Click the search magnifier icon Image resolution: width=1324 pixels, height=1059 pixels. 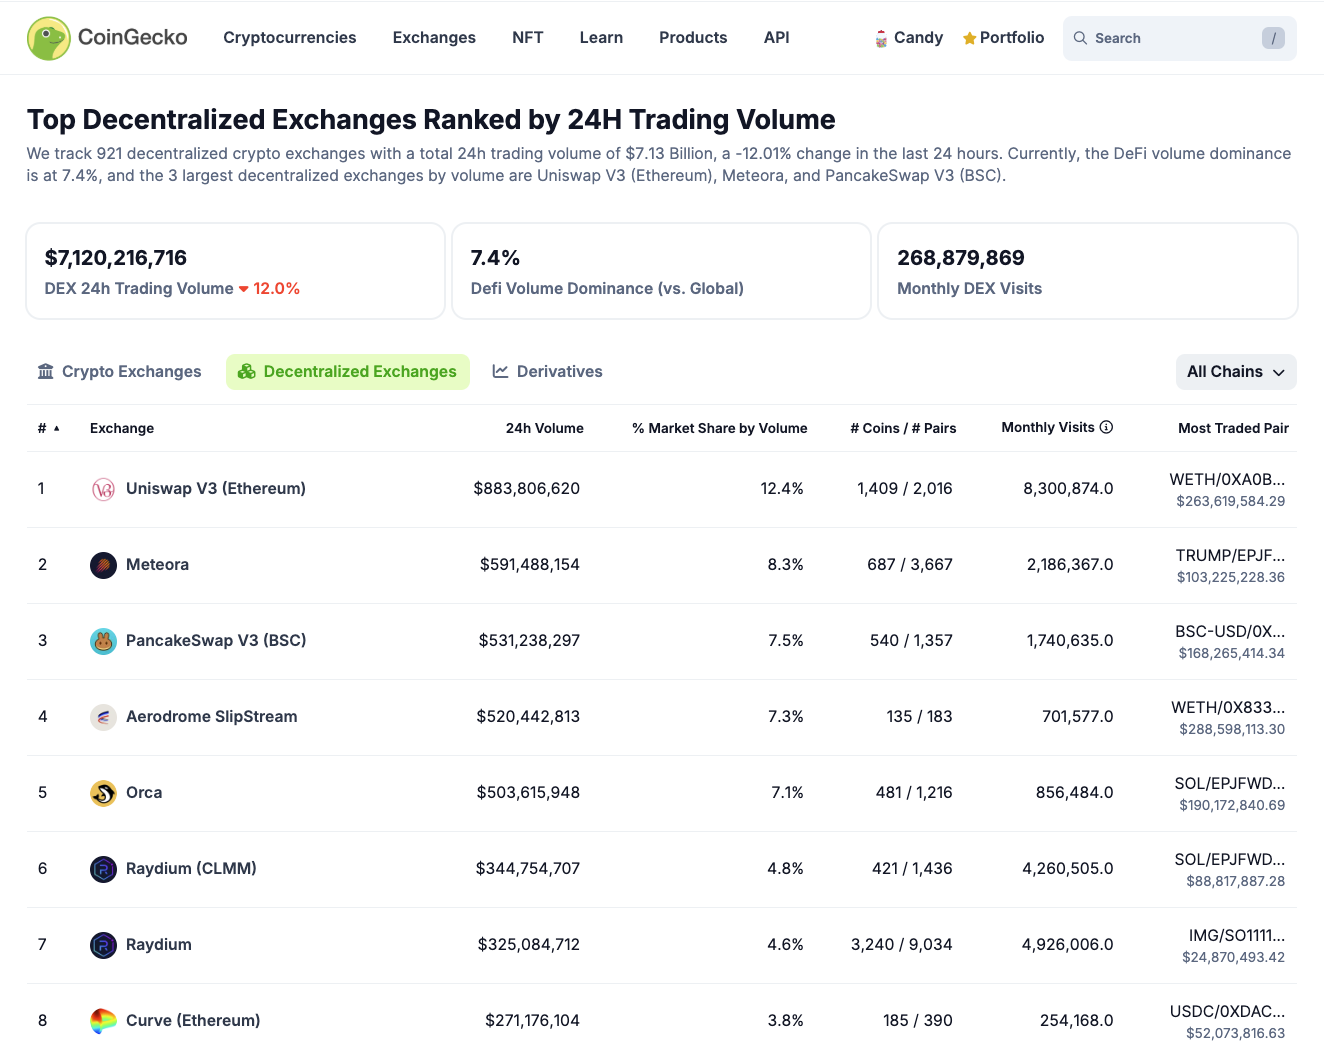1080,38
